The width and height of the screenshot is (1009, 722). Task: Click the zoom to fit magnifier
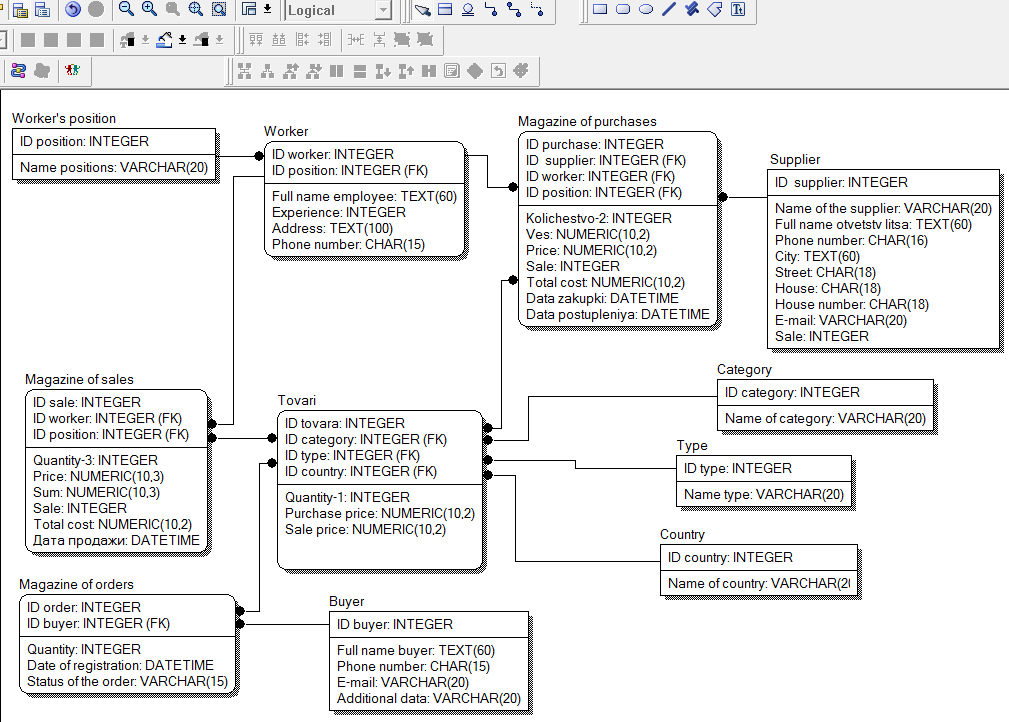196,9
